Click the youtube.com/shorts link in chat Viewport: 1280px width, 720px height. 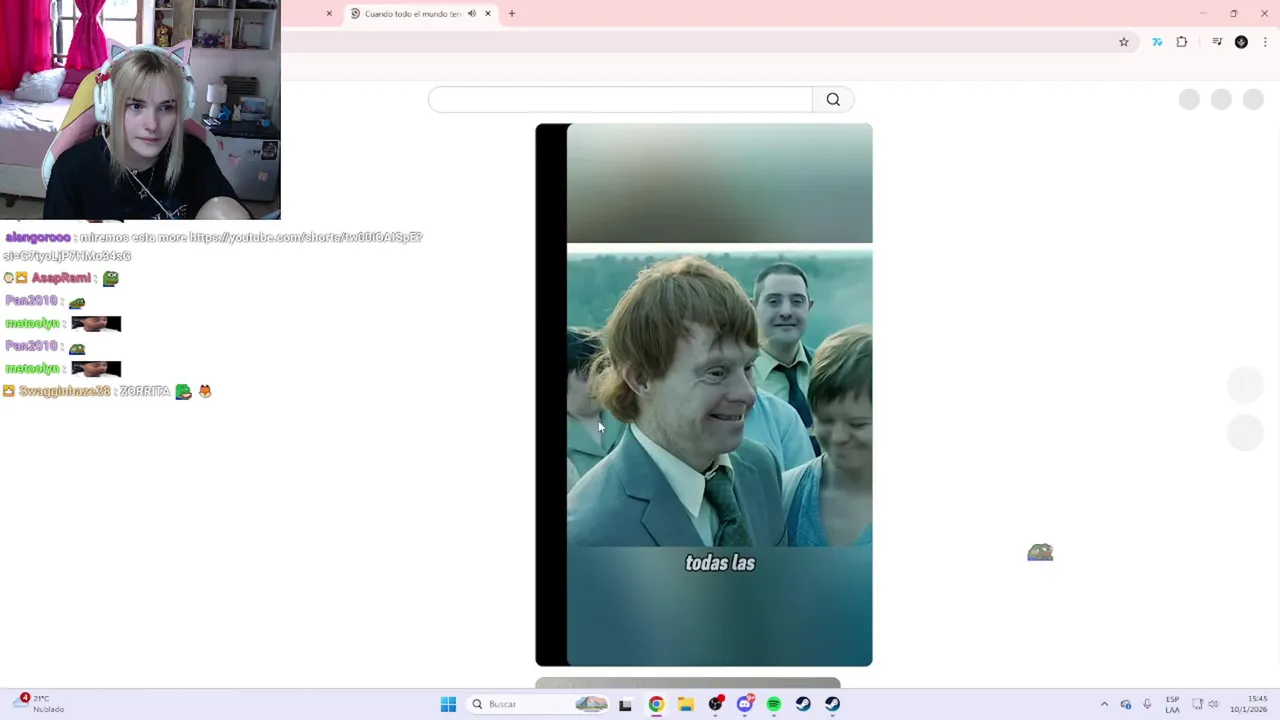click(x=306, y=237)
